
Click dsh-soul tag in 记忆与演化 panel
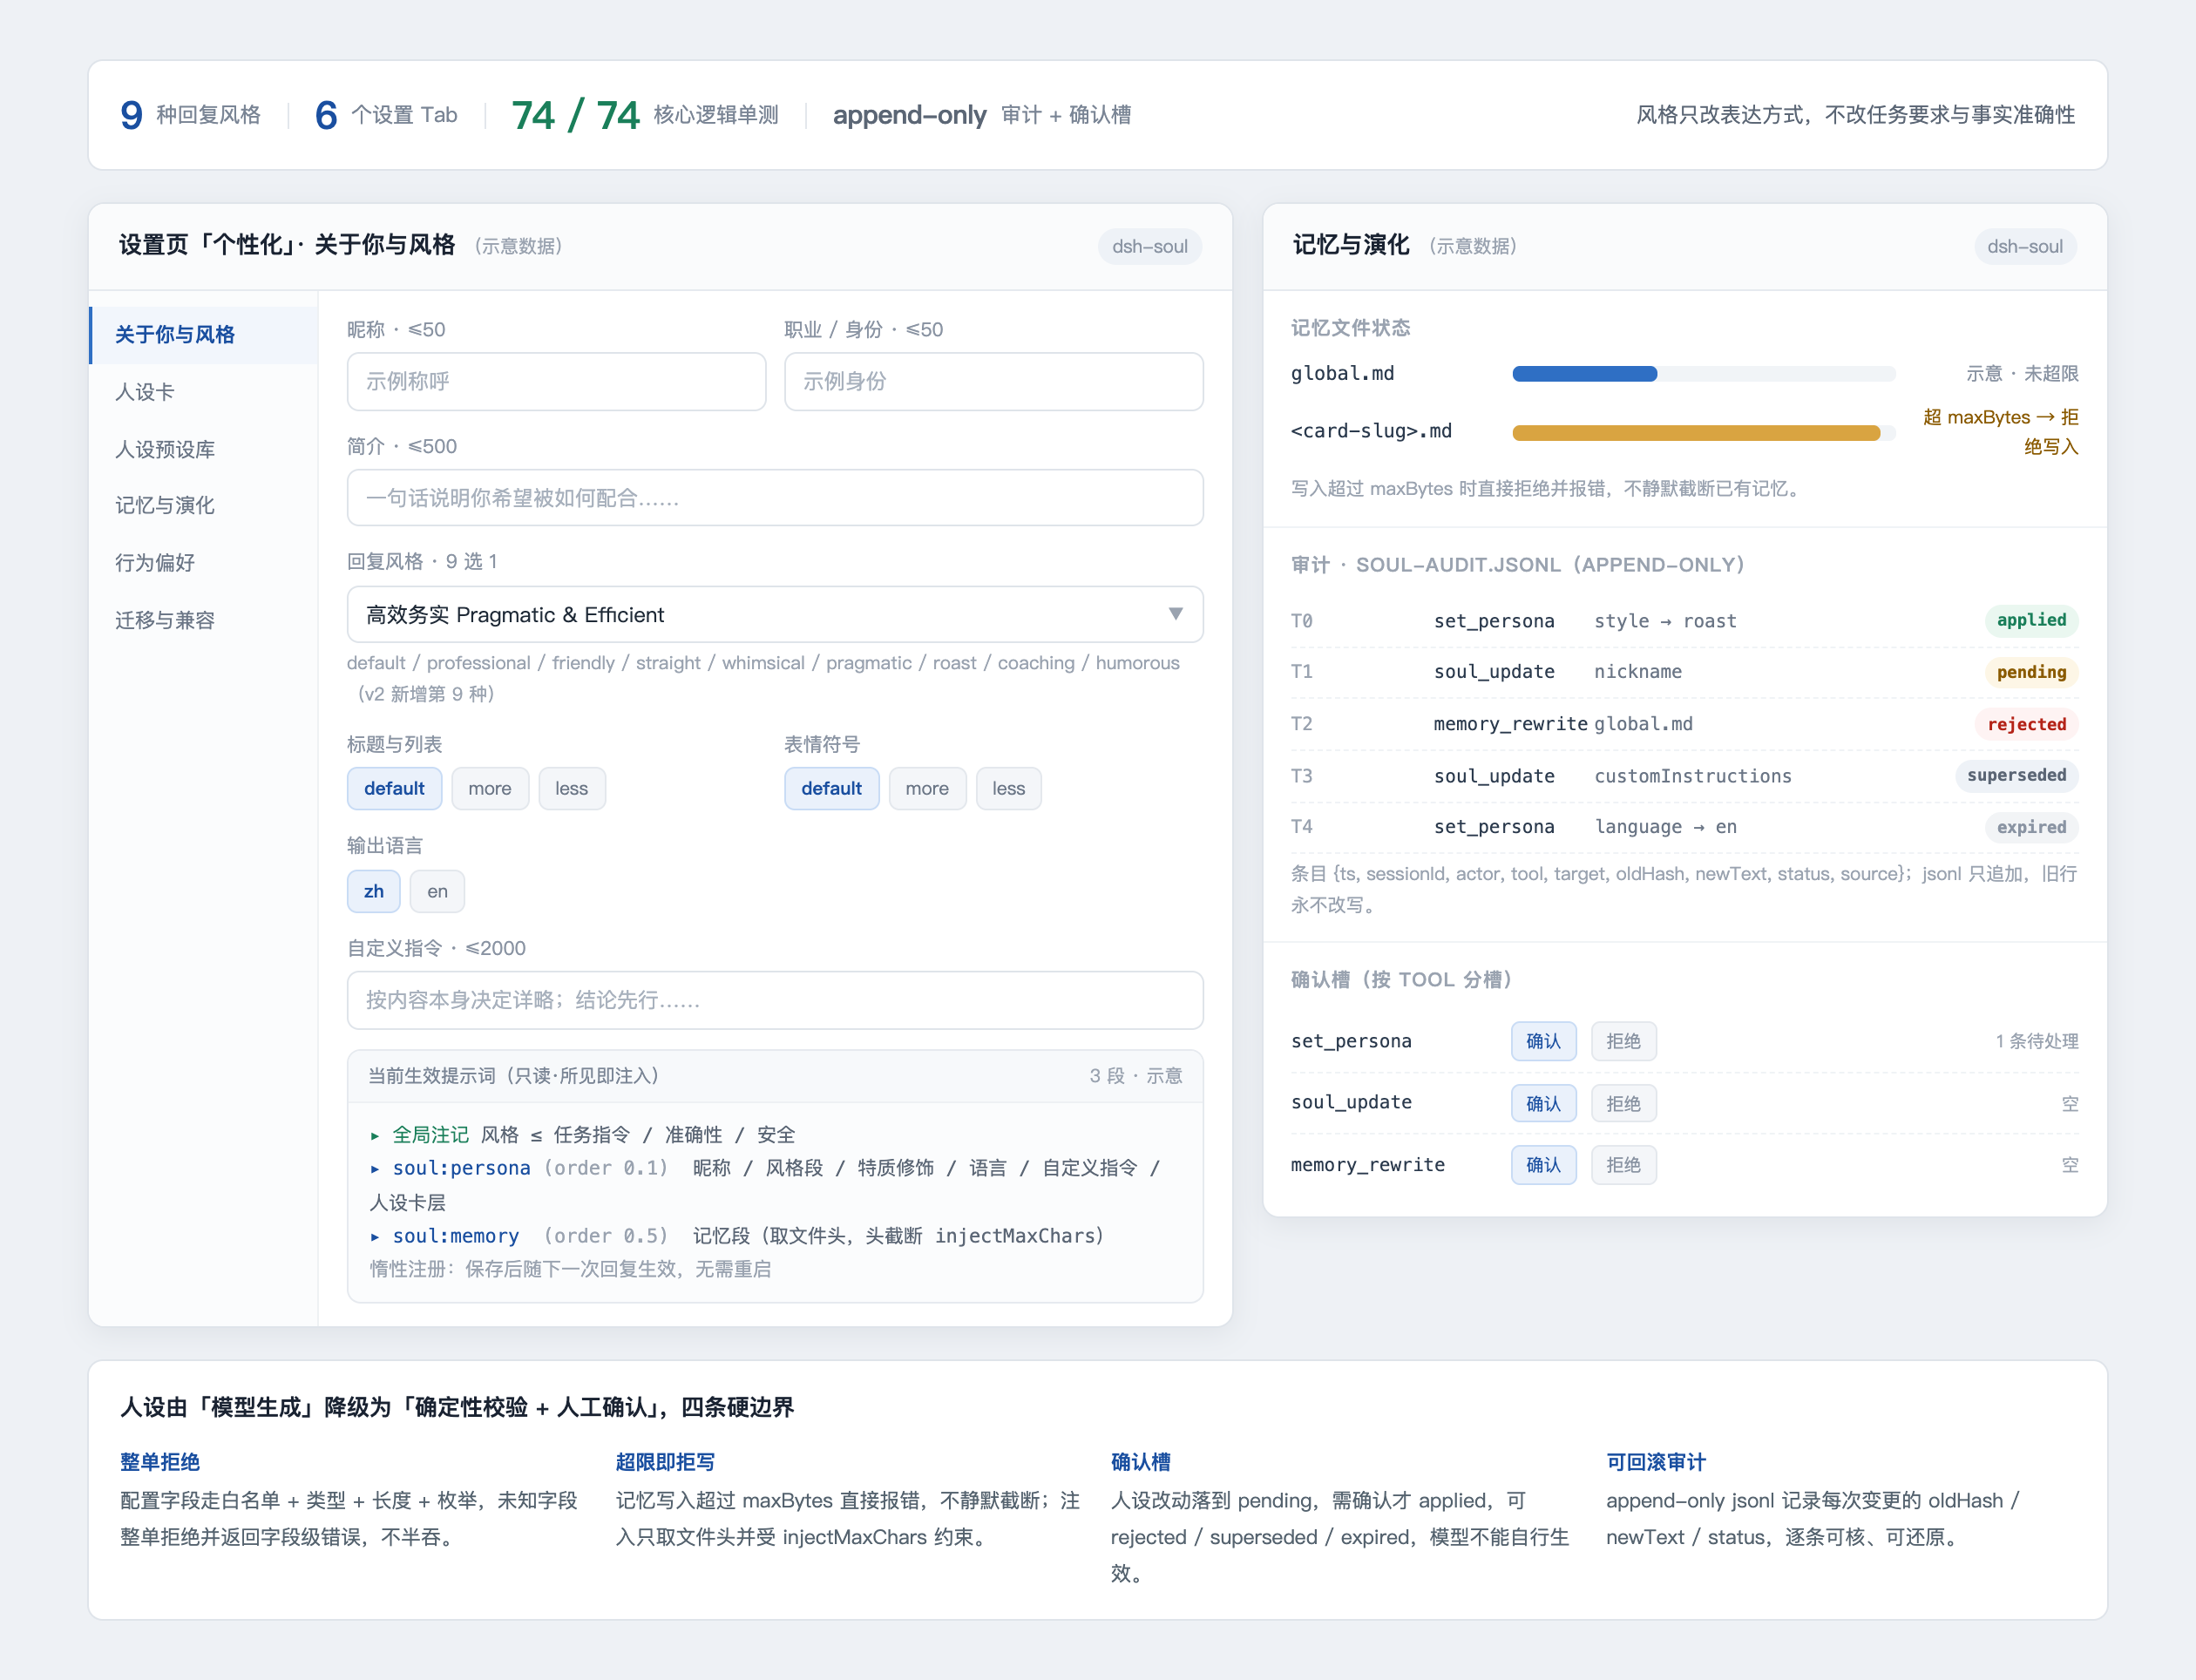click(x=2025, y=246)
